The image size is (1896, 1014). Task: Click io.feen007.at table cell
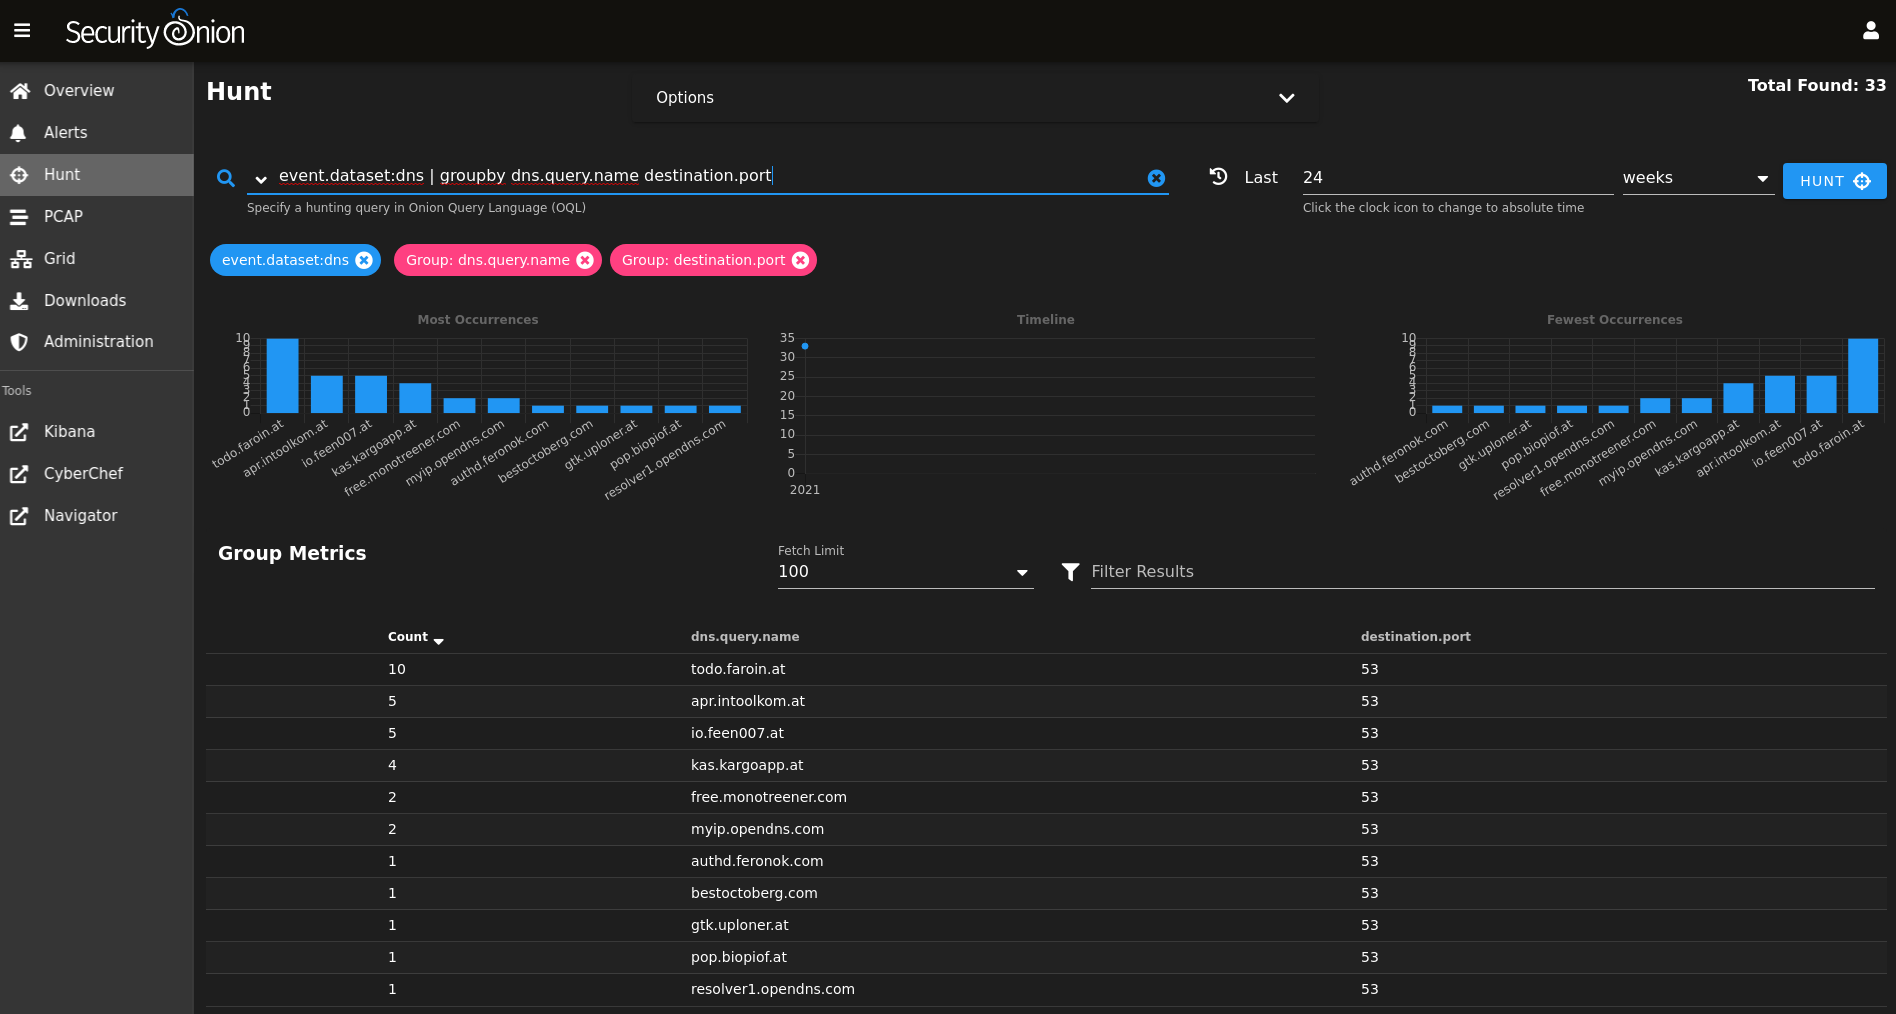pyautogui.click(x=737, y=733)
